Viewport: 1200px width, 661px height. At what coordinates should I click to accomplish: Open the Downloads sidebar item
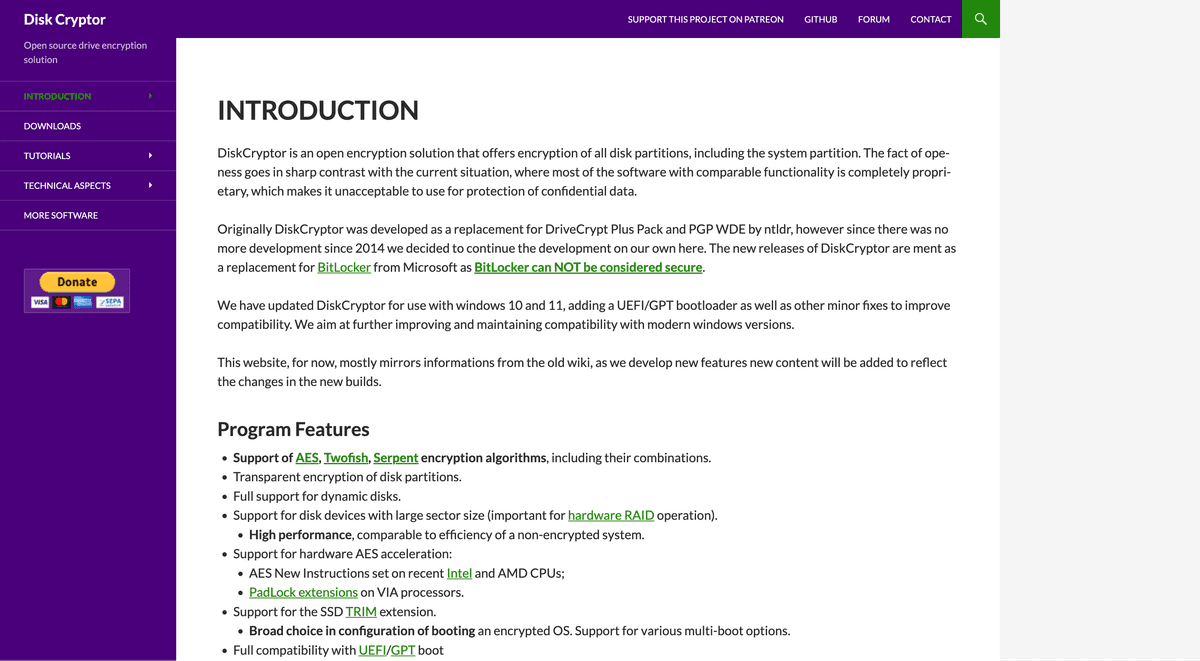(x=52, y=126)
